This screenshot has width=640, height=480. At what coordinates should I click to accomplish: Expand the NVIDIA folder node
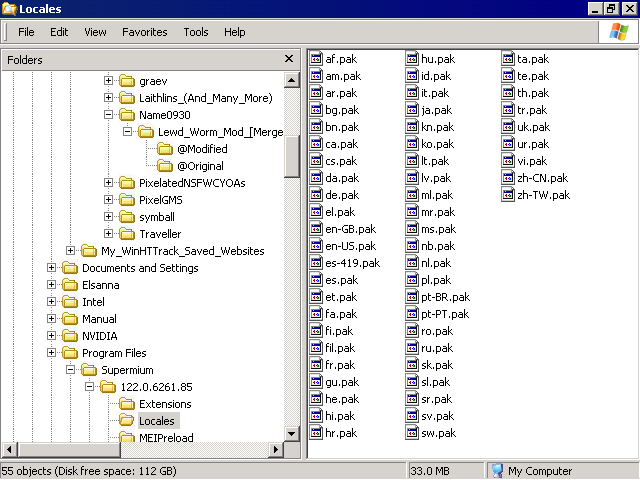[51, 336]
